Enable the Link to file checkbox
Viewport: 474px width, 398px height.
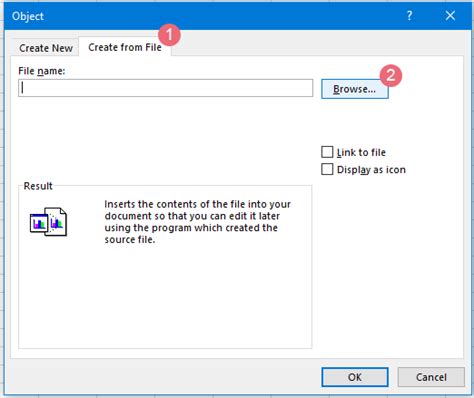(327, 152)
